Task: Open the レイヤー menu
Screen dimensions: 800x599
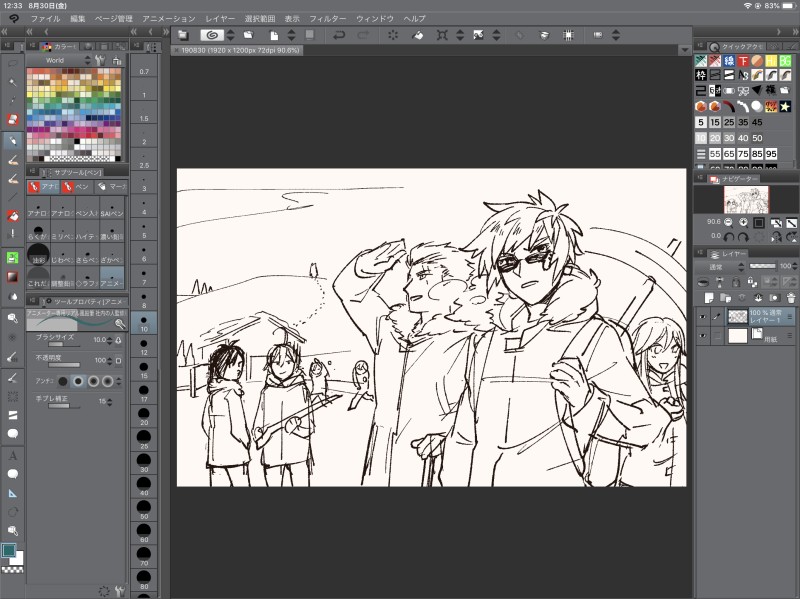Action: click(220, 19)
